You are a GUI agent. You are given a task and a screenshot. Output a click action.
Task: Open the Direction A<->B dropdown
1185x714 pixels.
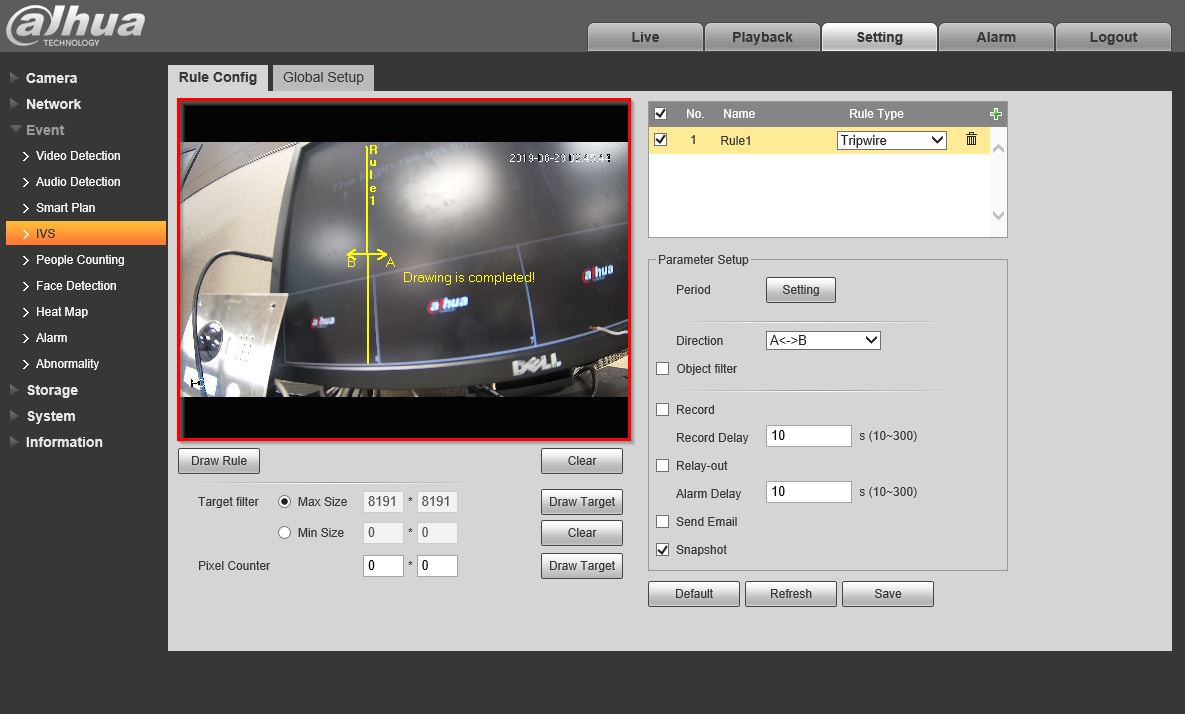pyautogui.click(x=822, y=341)
